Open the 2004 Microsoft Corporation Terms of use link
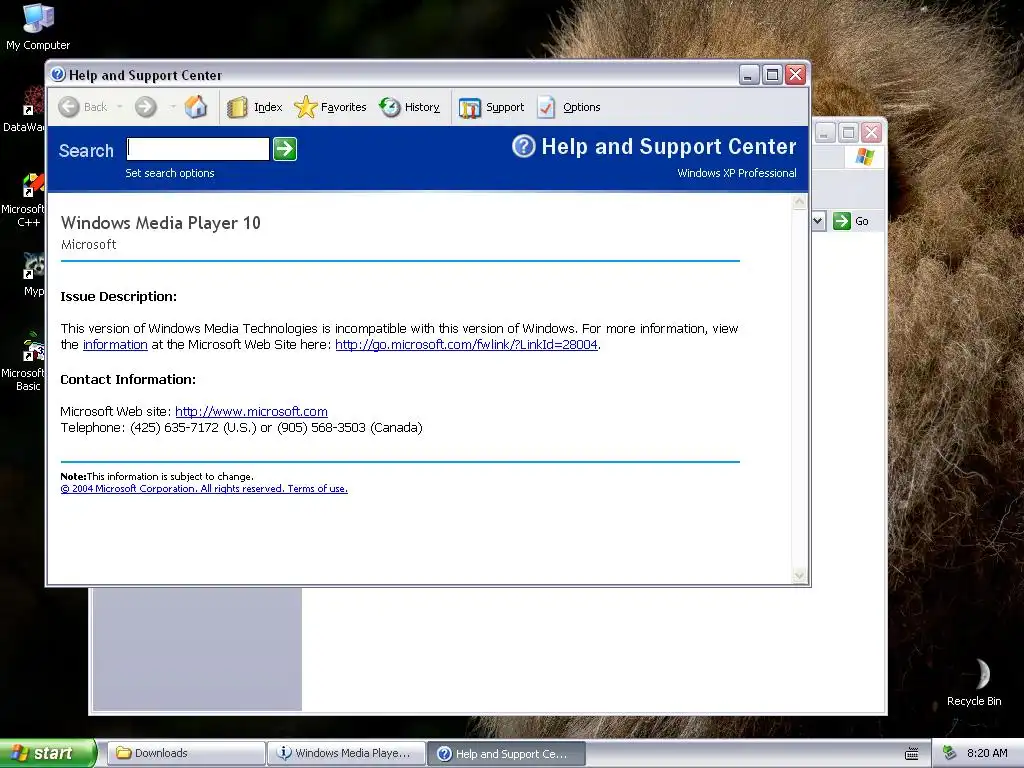Screen dimensions: 1024x768 pyautogui.click(x=204, y=488)
